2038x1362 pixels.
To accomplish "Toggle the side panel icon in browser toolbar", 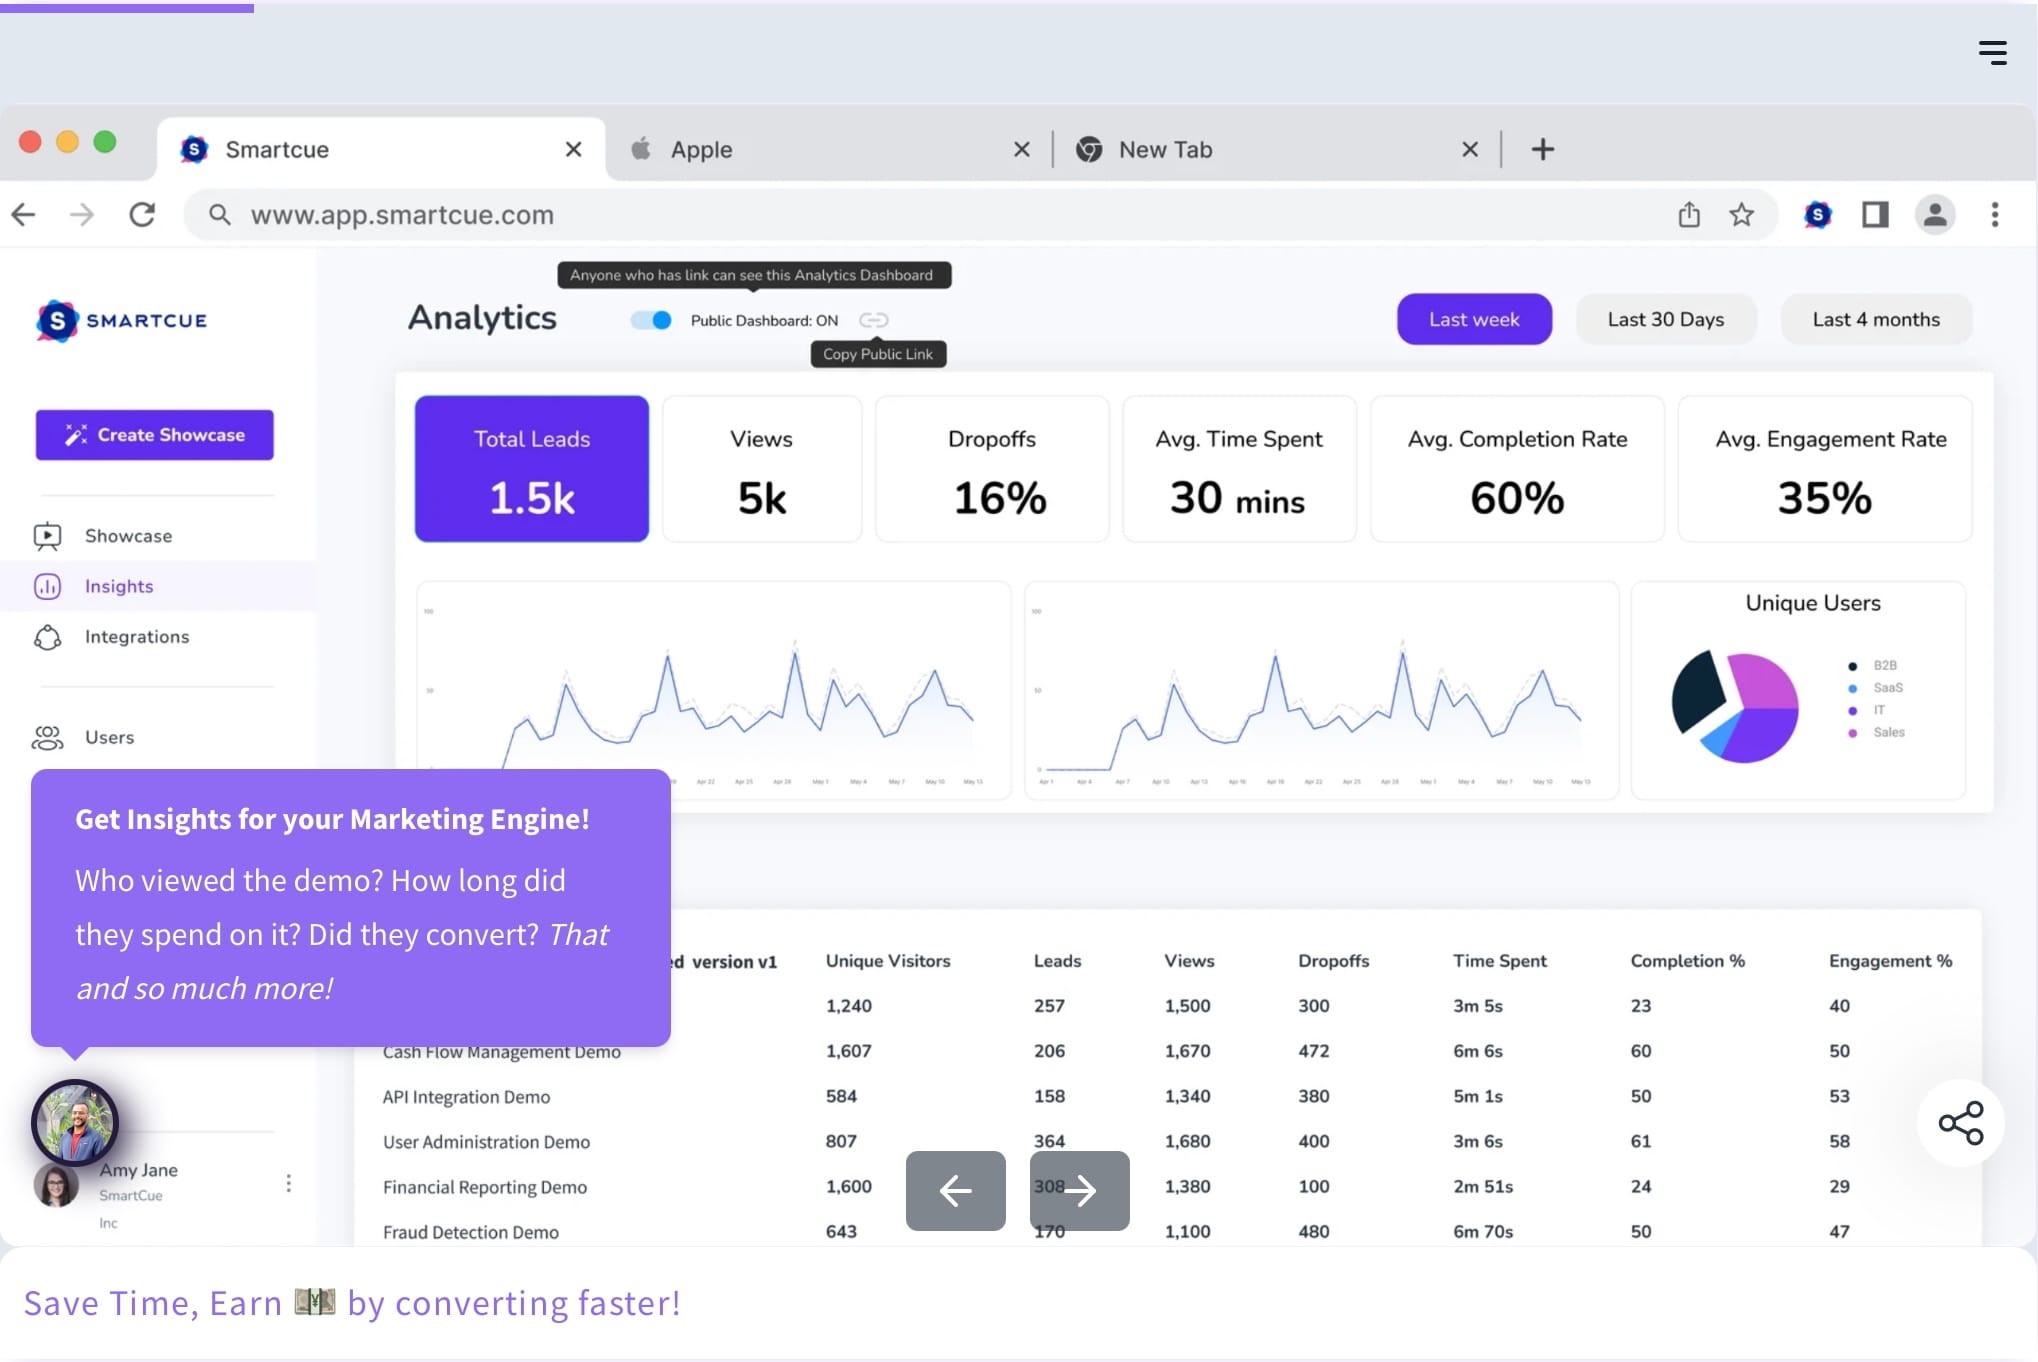I will (1875, 214).
